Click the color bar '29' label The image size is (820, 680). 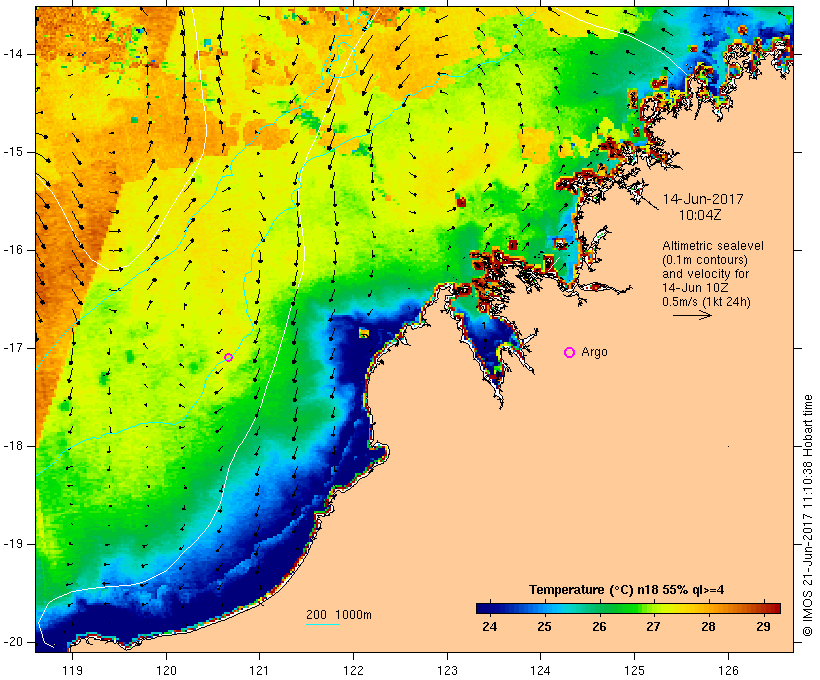763,626
